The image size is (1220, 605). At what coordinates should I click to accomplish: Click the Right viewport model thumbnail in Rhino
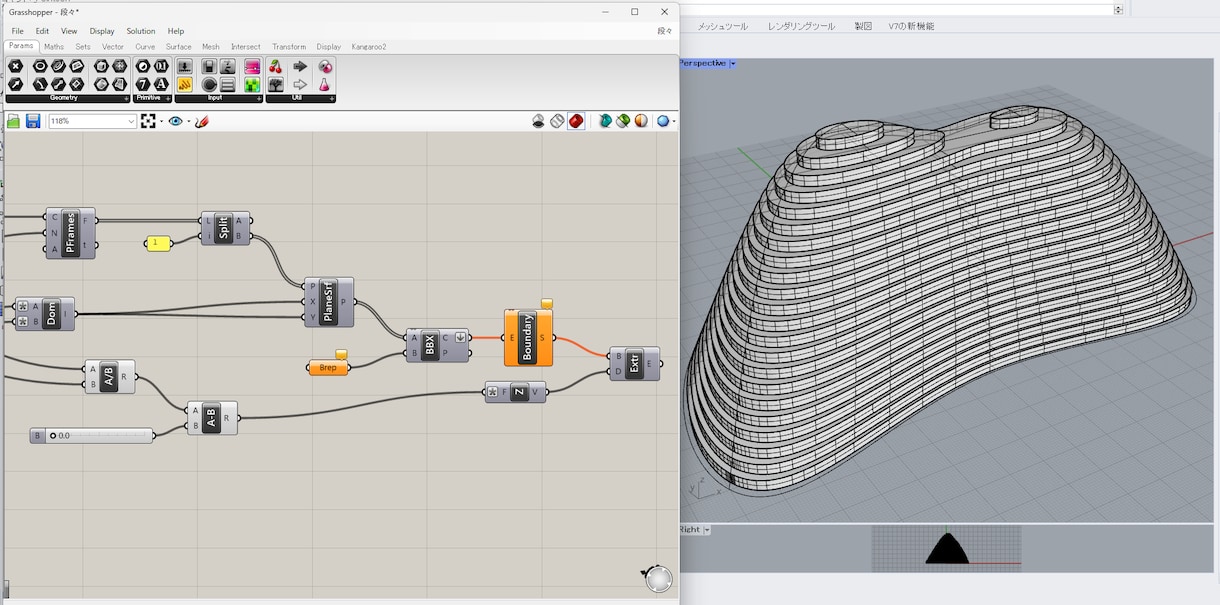pos(946,548)
